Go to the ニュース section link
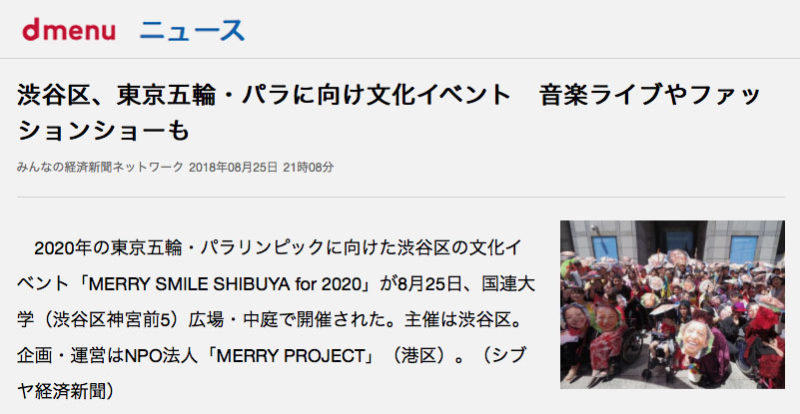The image size is (800, 414). click(x=192, y=30)
